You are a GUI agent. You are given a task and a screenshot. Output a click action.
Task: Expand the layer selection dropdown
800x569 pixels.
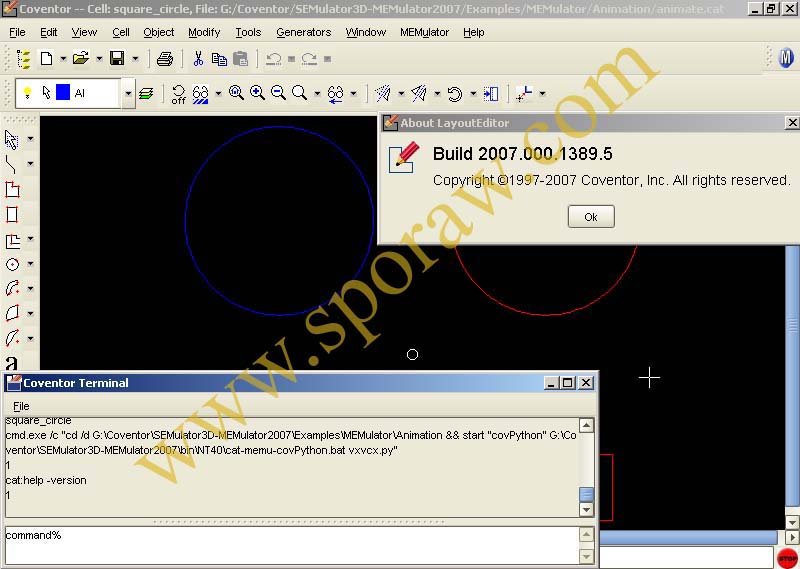[128, 93]
